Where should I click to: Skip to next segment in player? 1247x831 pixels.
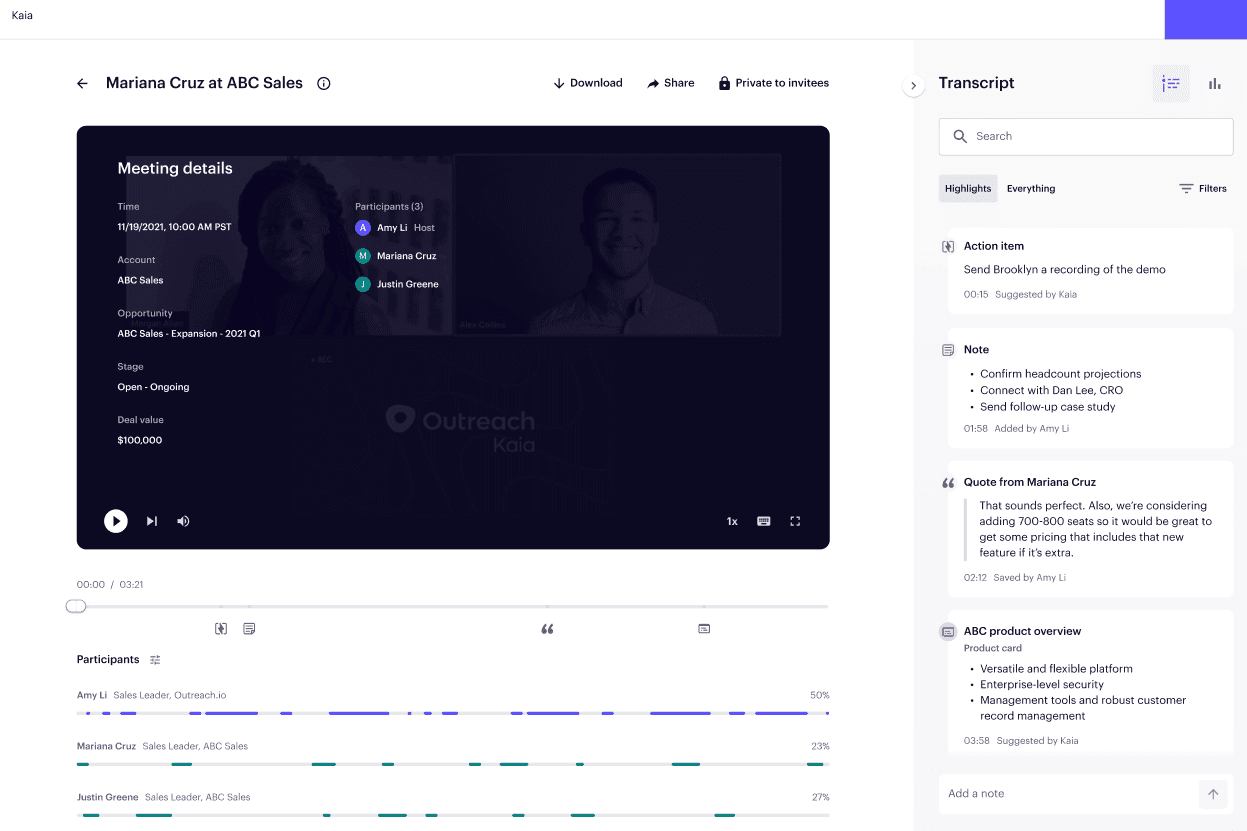point(152,521)
